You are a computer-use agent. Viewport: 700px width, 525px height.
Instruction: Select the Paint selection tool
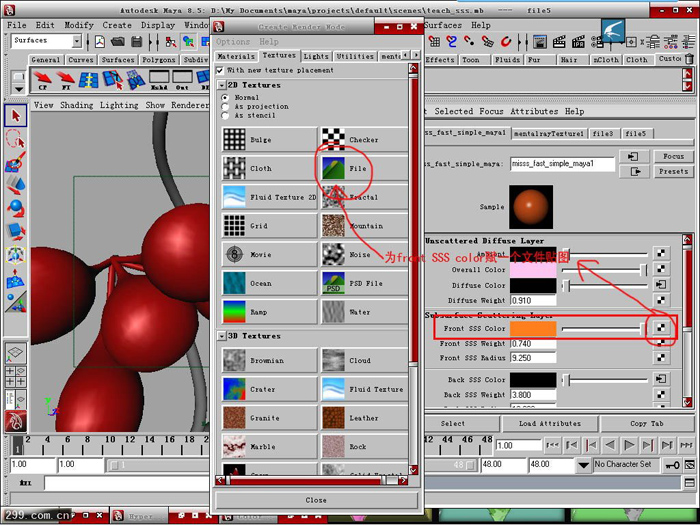(16, 162)
